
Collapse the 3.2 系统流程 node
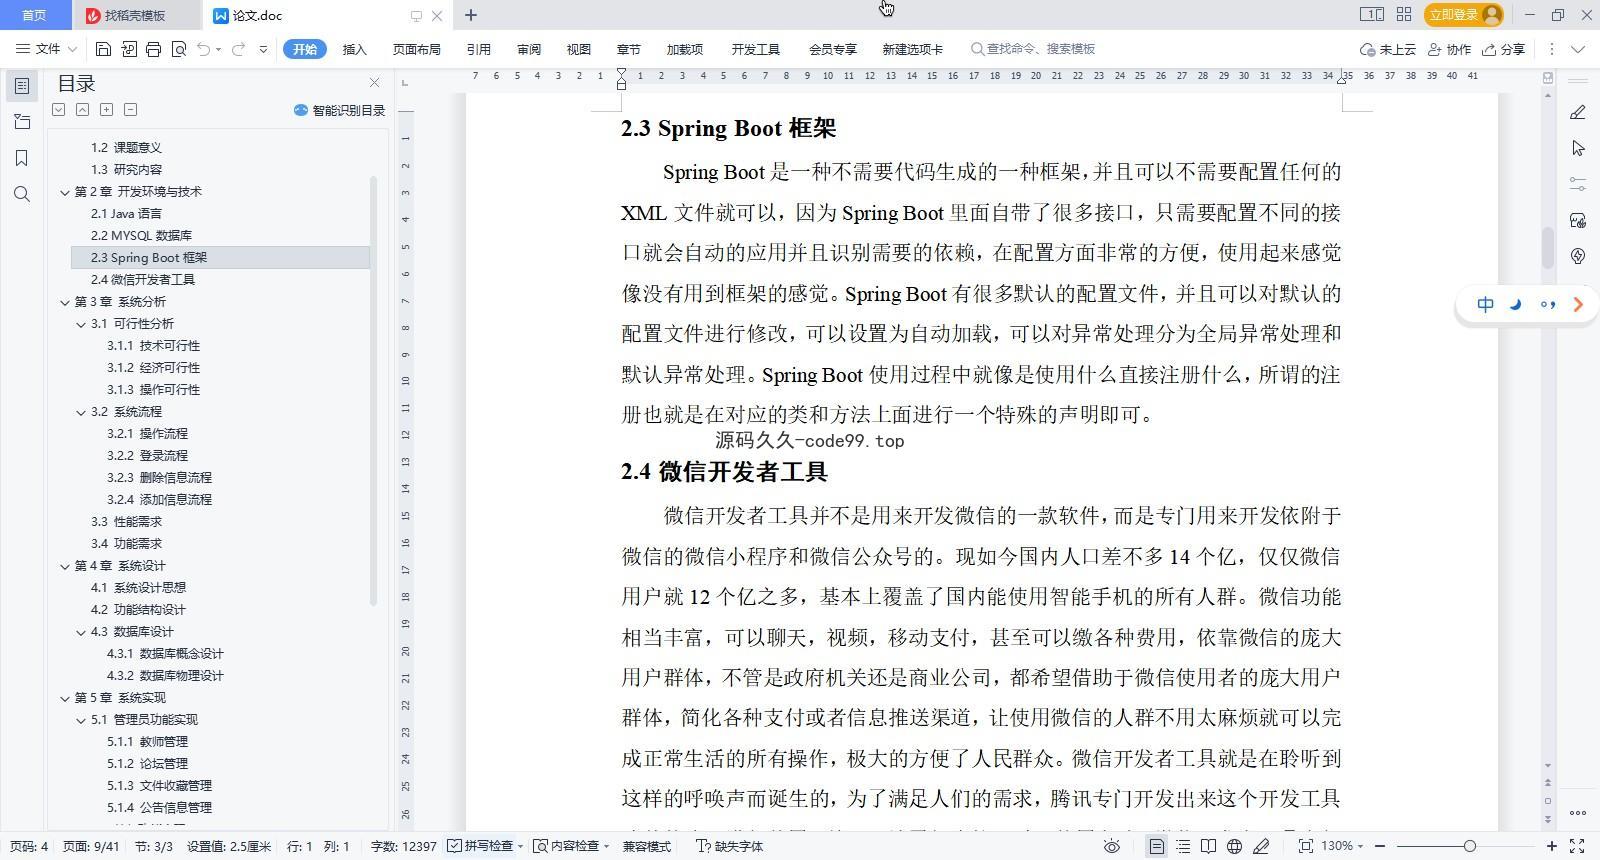click(81, 412)
